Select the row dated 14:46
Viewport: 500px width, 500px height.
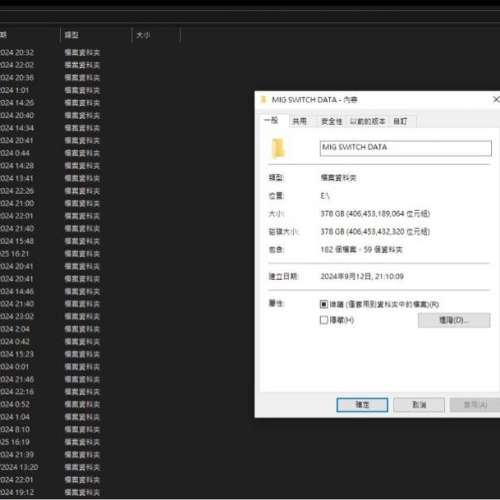[50, 291]
